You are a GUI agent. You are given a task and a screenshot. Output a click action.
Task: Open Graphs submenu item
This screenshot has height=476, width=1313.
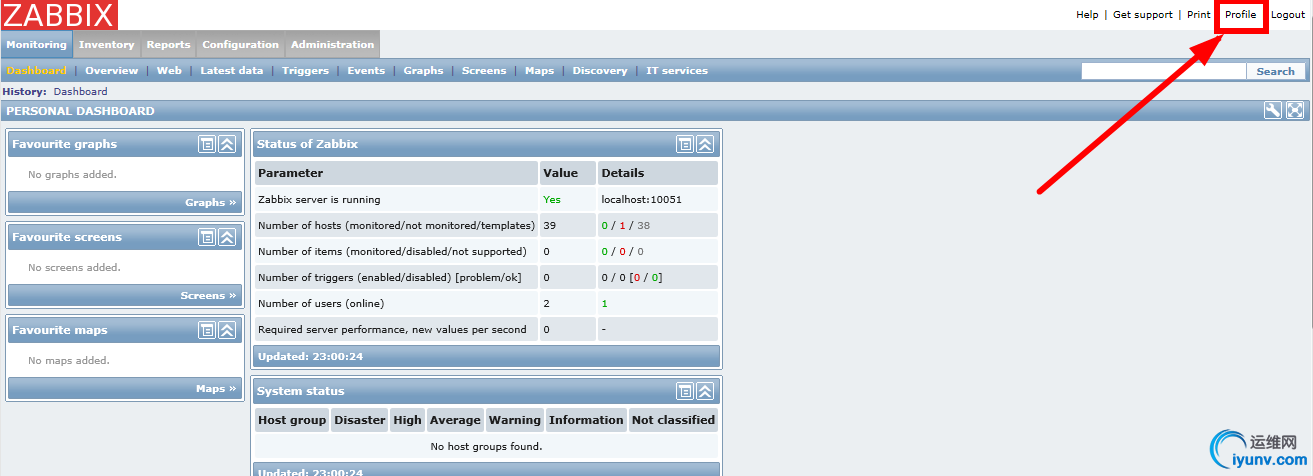pyautogui.click(x=423, y=71)
